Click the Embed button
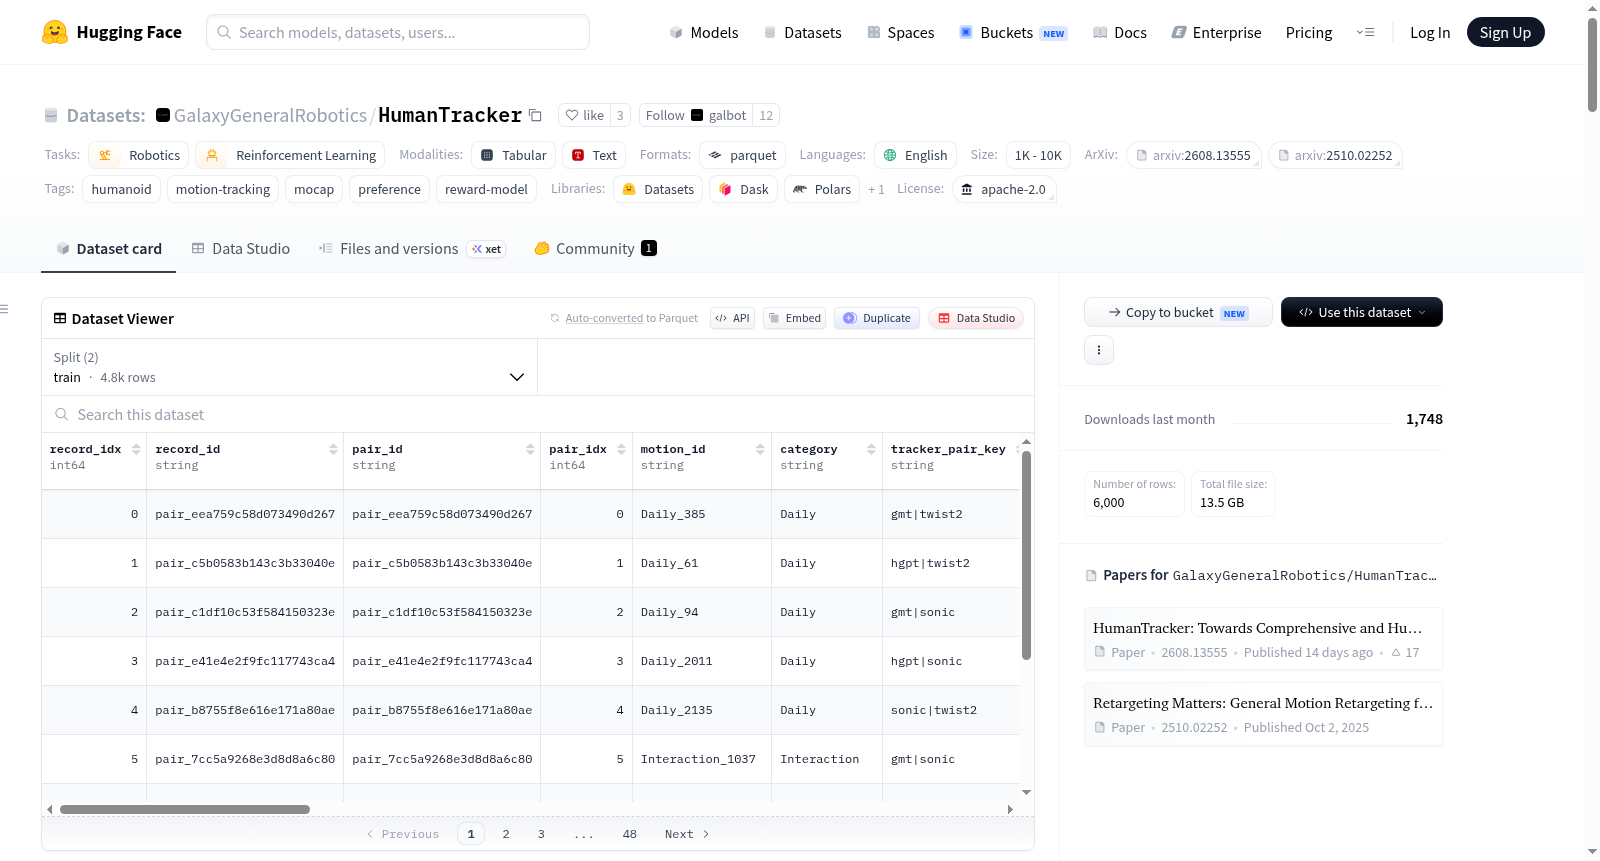The width and height of the screenshot is (1600, 861). (x=794, y=318)
